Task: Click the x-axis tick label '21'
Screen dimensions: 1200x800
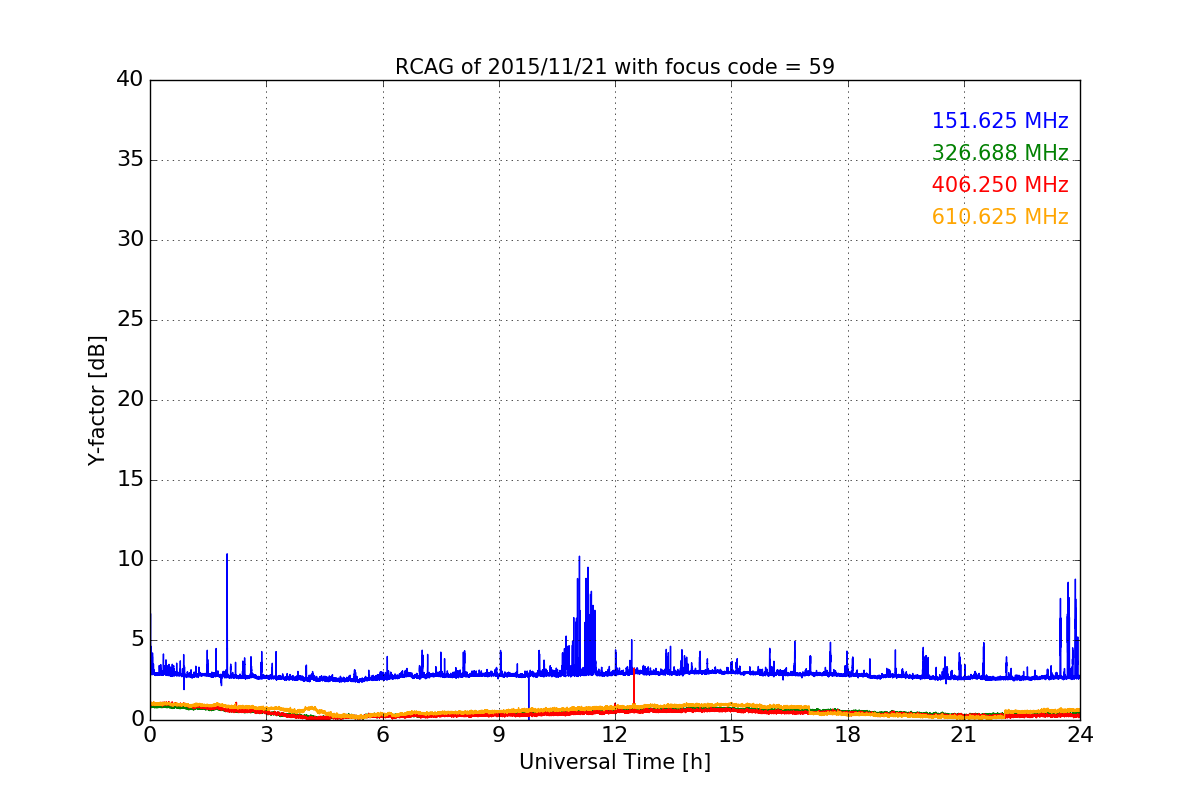Action: tap(964, 734)
